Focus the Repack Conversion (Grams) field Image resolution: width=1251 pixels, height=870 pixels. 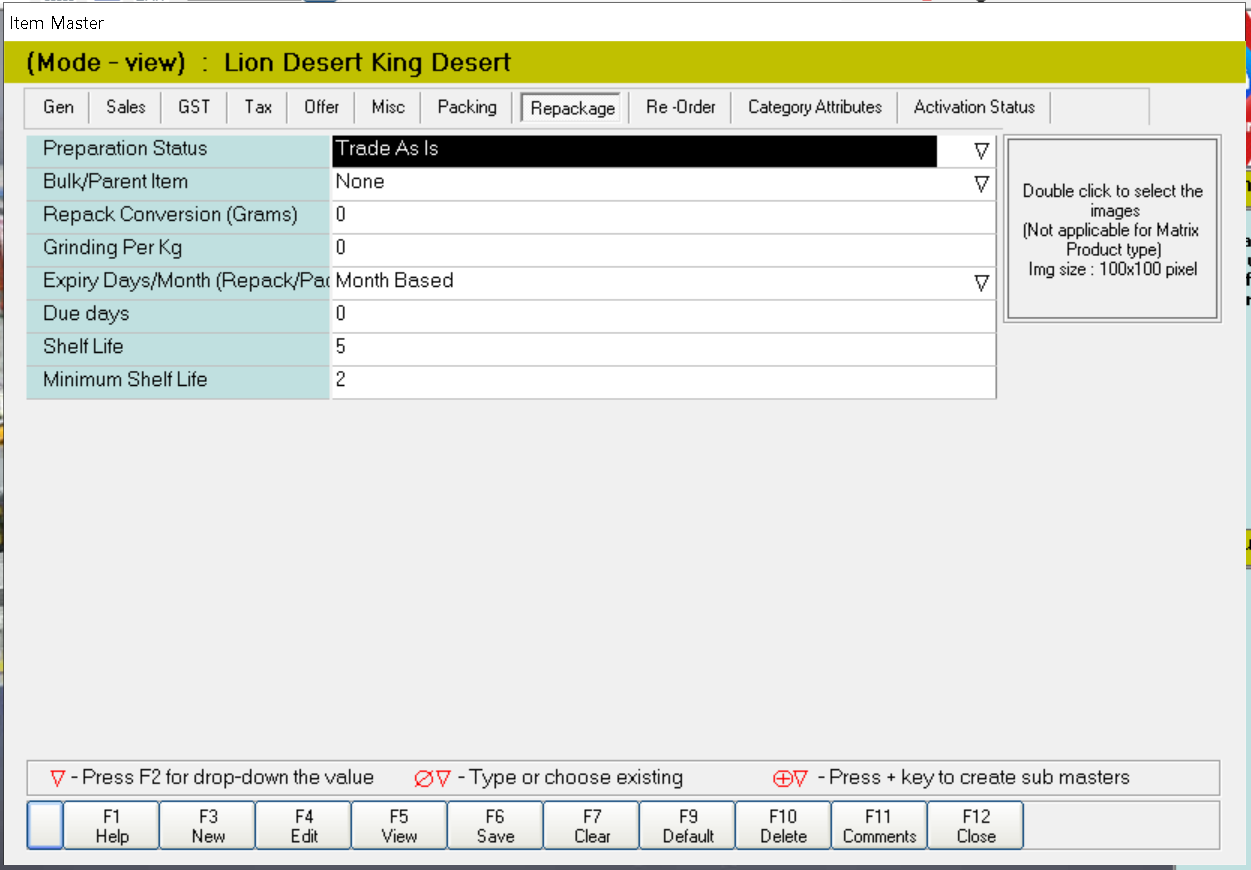[663, 217]
